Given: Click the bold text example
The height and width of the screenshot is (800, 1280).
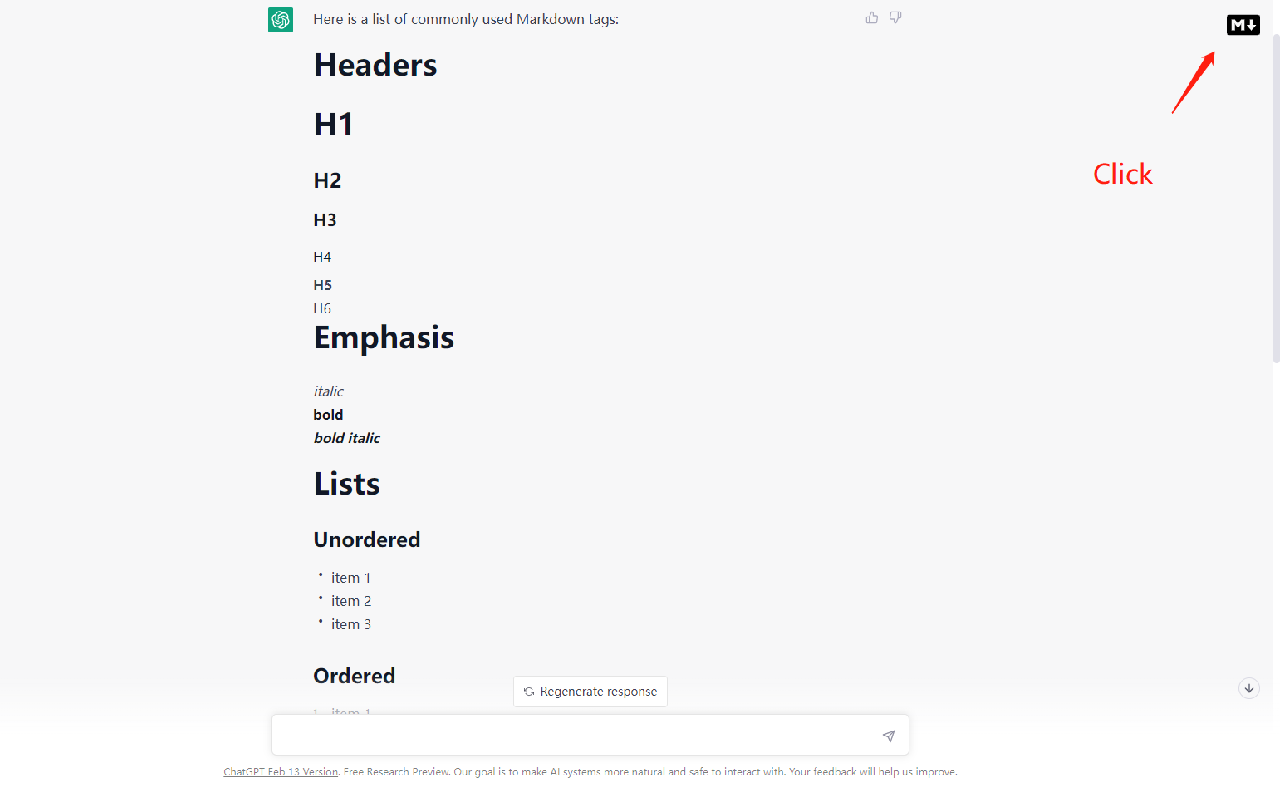Looking at the screenshot, I should coord(328,414).
